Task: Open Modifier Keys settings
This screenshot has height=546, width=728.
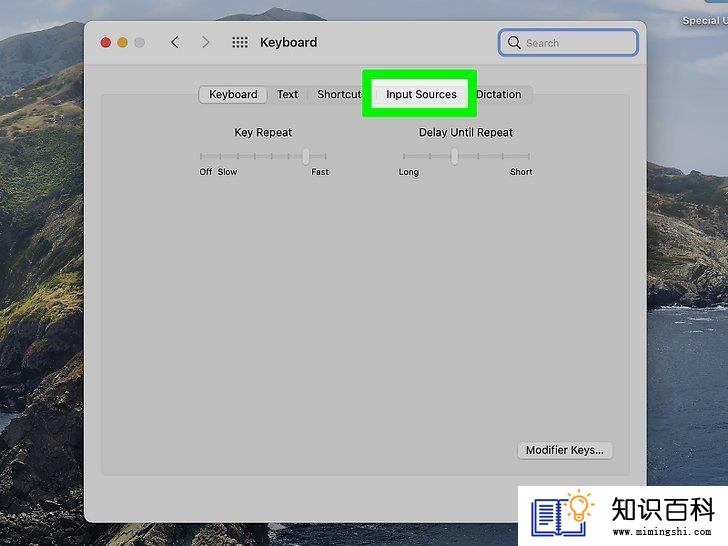Action: coord(565,450)
